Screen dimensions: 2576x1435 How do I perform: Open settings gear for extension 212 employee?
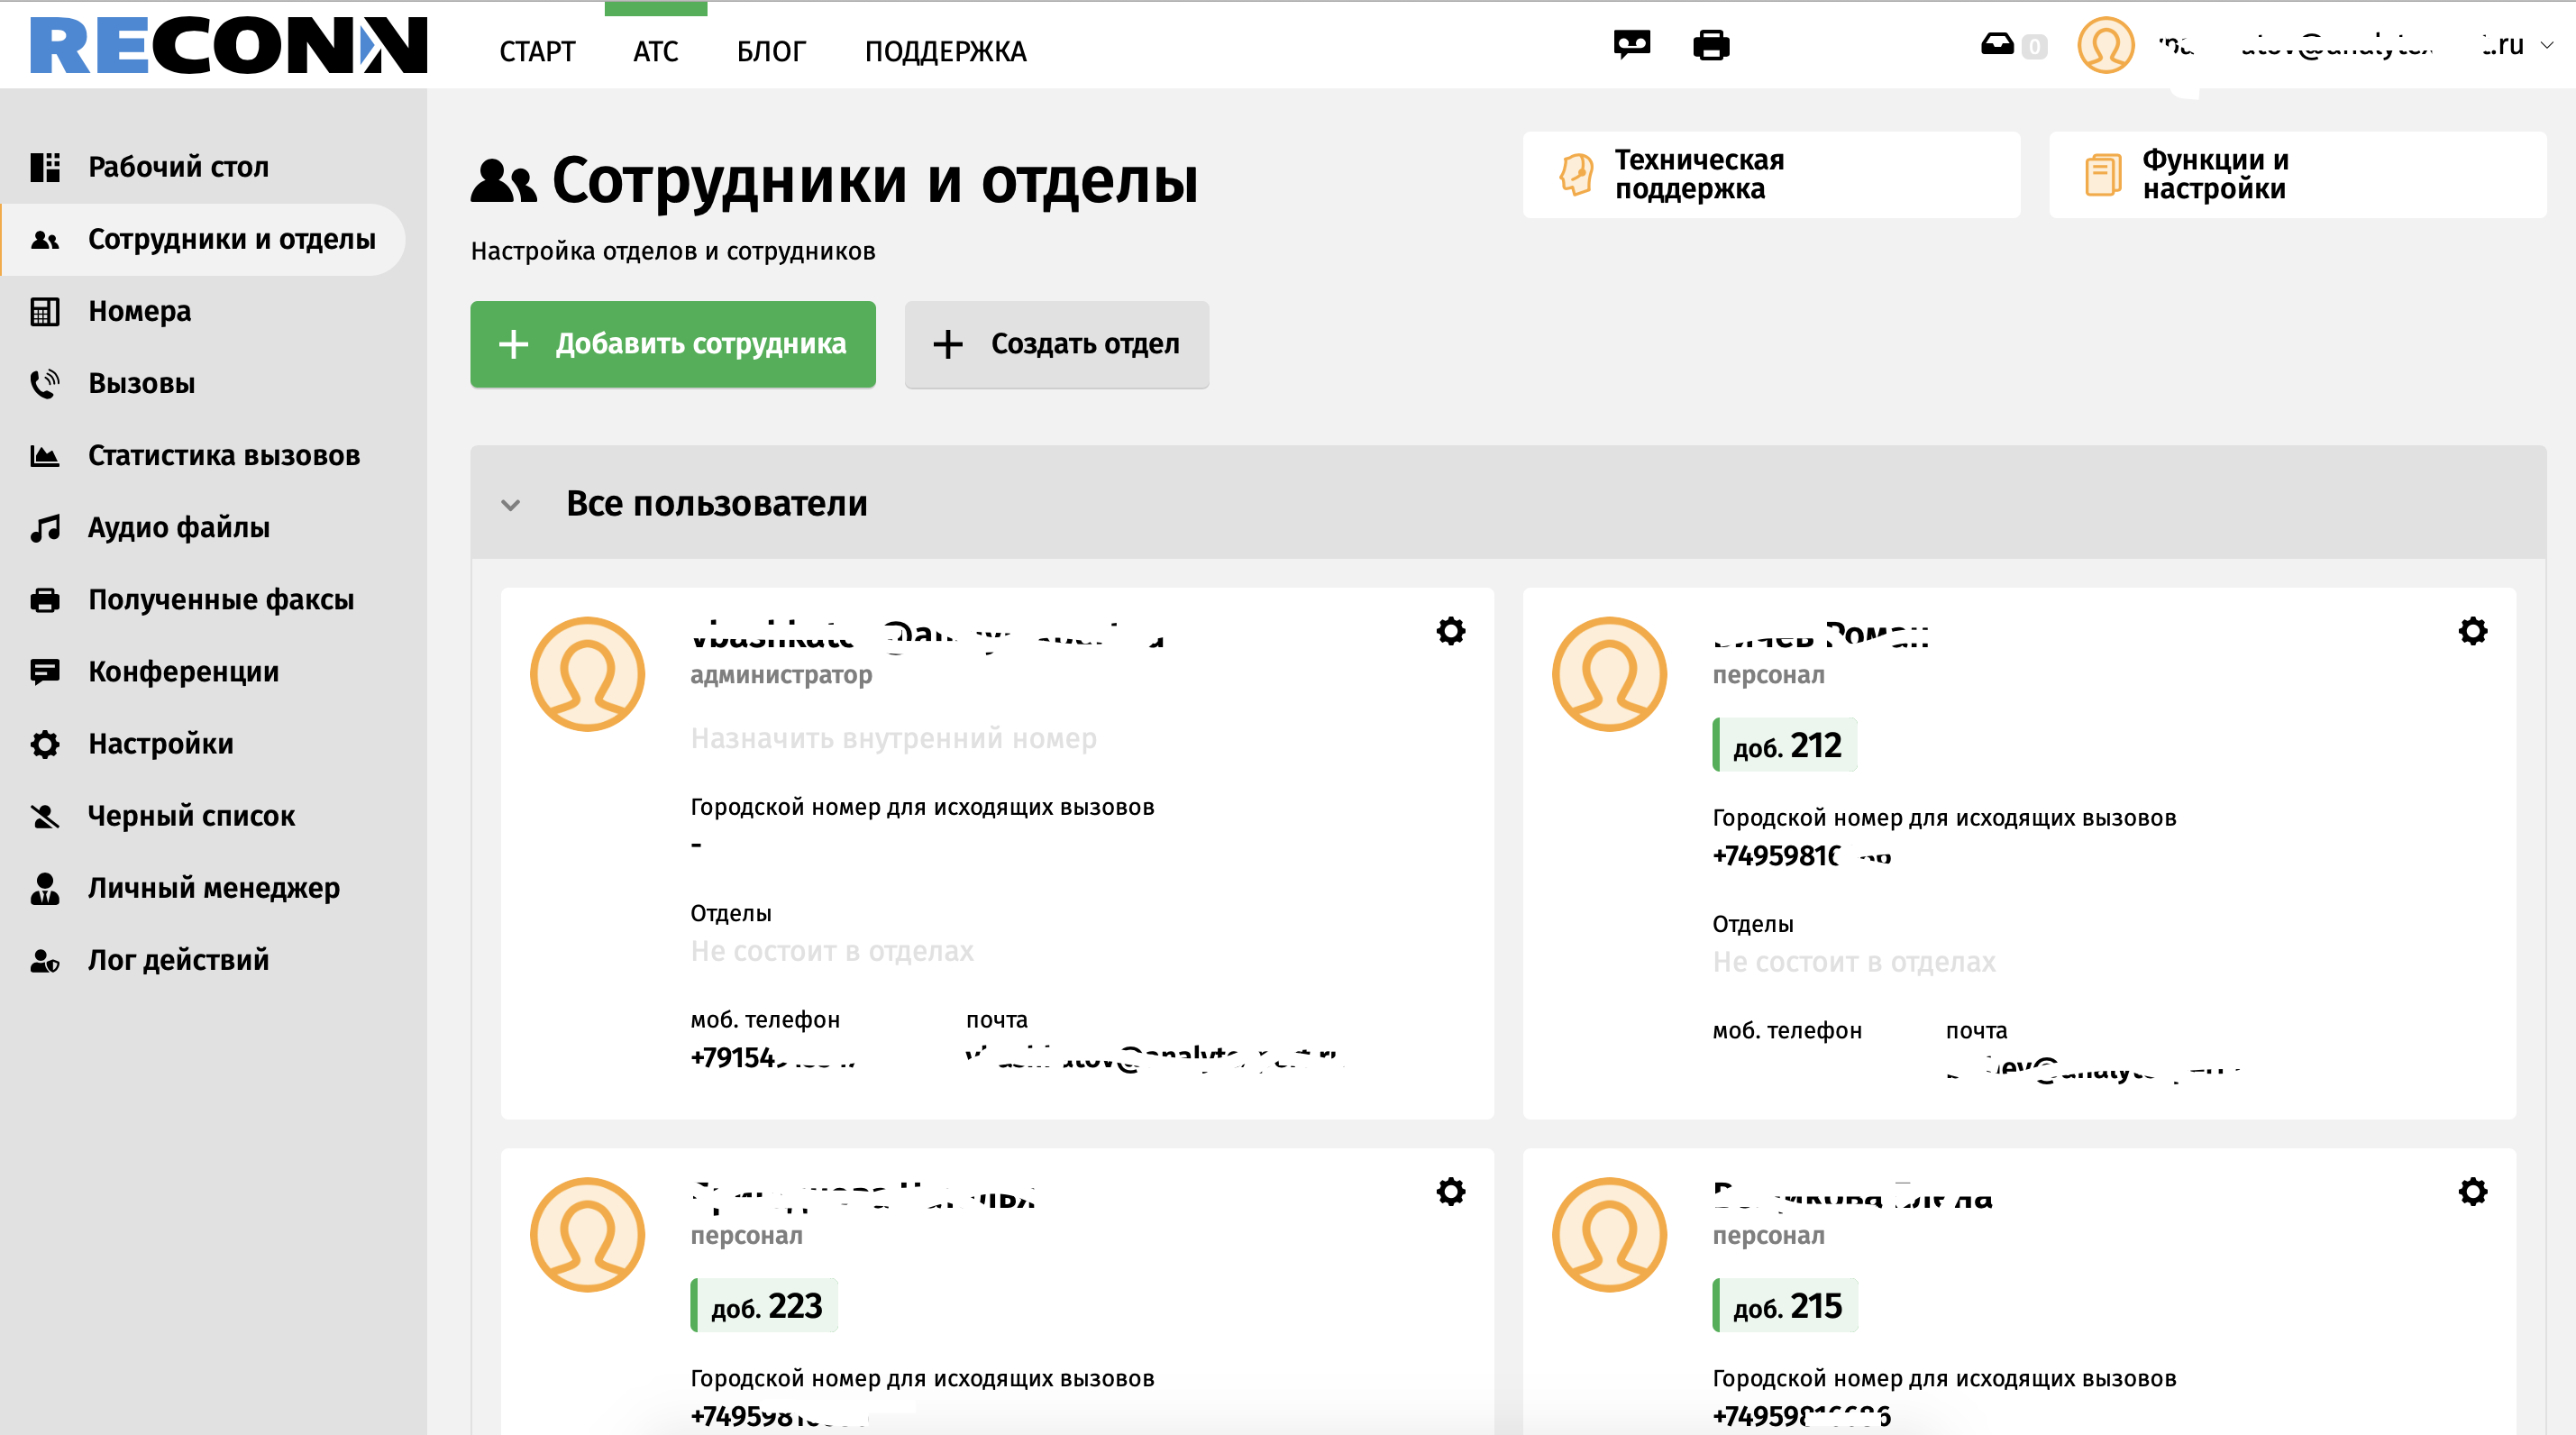click(2472, 631)
